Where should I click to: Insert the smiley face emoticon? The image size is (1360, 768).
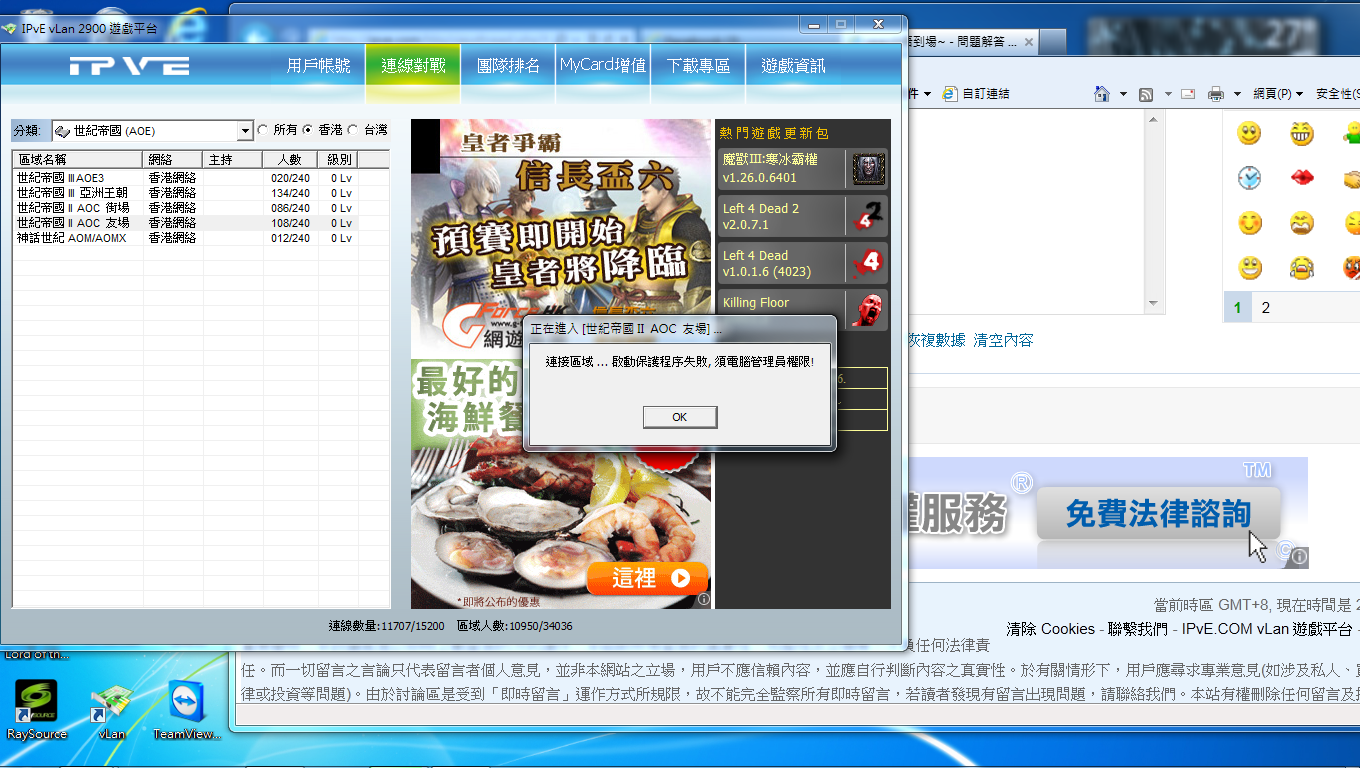[1249, 133]
